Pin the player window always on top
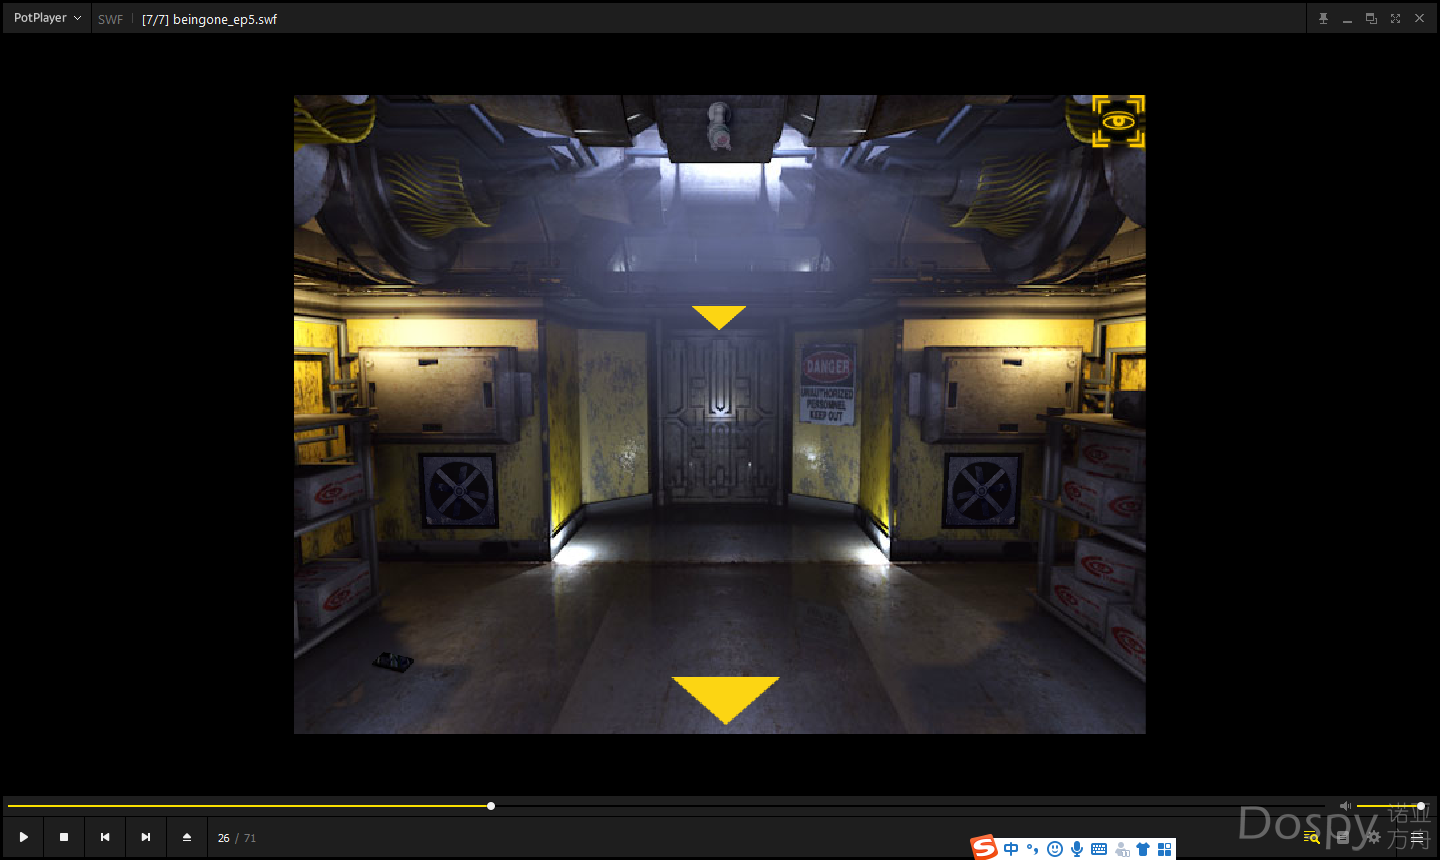The width and height of the screenshot is (1440, 860). [x=1323, y=18]
